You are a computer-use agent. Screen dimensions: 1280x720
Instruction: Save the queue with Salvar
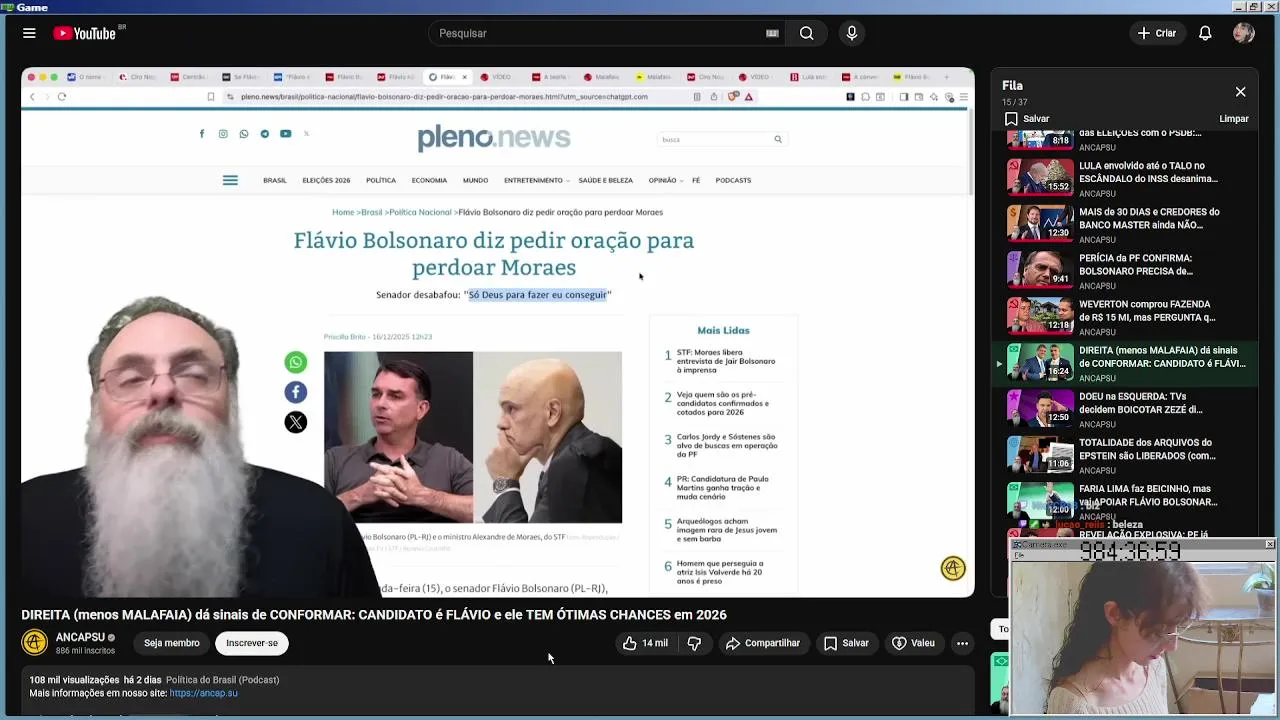pos(1027,118)
